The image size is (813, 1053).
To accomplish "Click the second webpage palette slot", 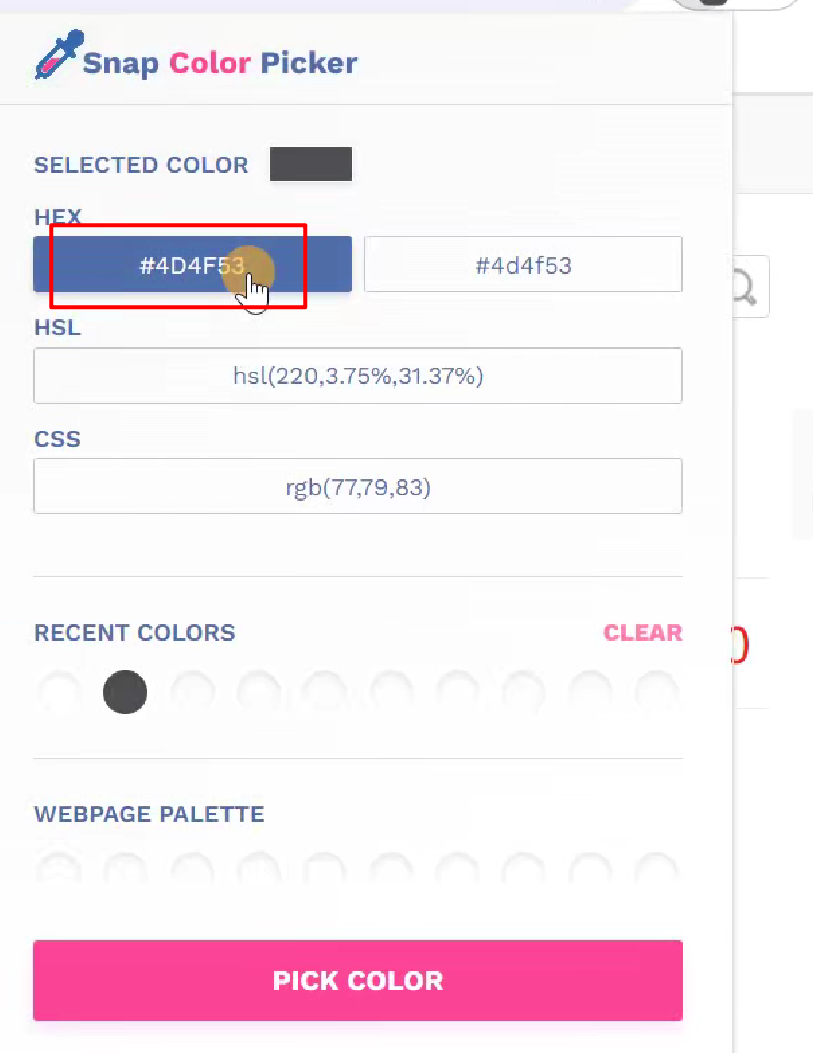I will tap(125, 870).
